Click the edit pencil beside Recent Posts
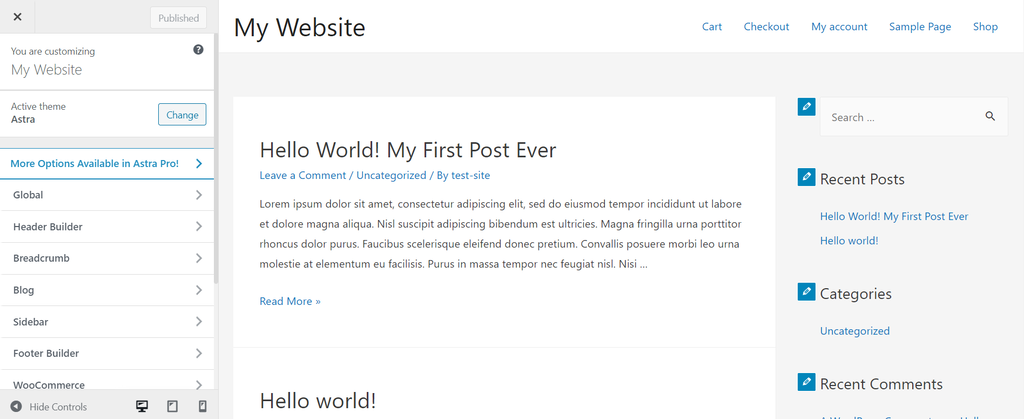This screenshot has width=1024, height=419. (806, 177)
